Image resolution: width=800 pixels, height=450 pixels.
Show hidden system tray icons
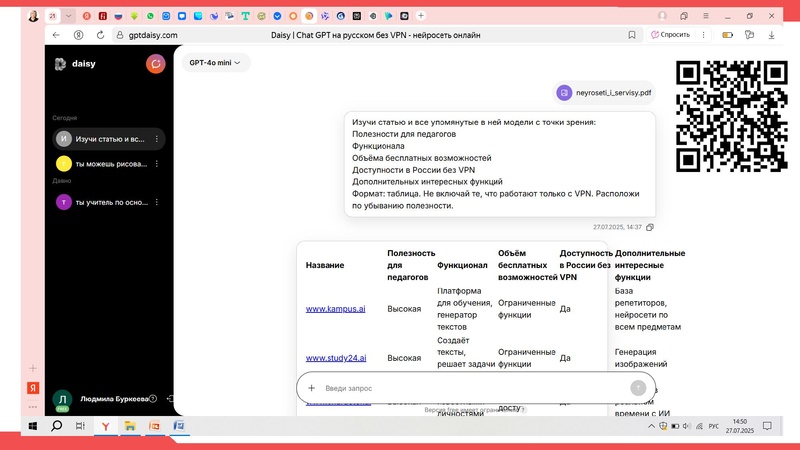[x=651, y=426]
